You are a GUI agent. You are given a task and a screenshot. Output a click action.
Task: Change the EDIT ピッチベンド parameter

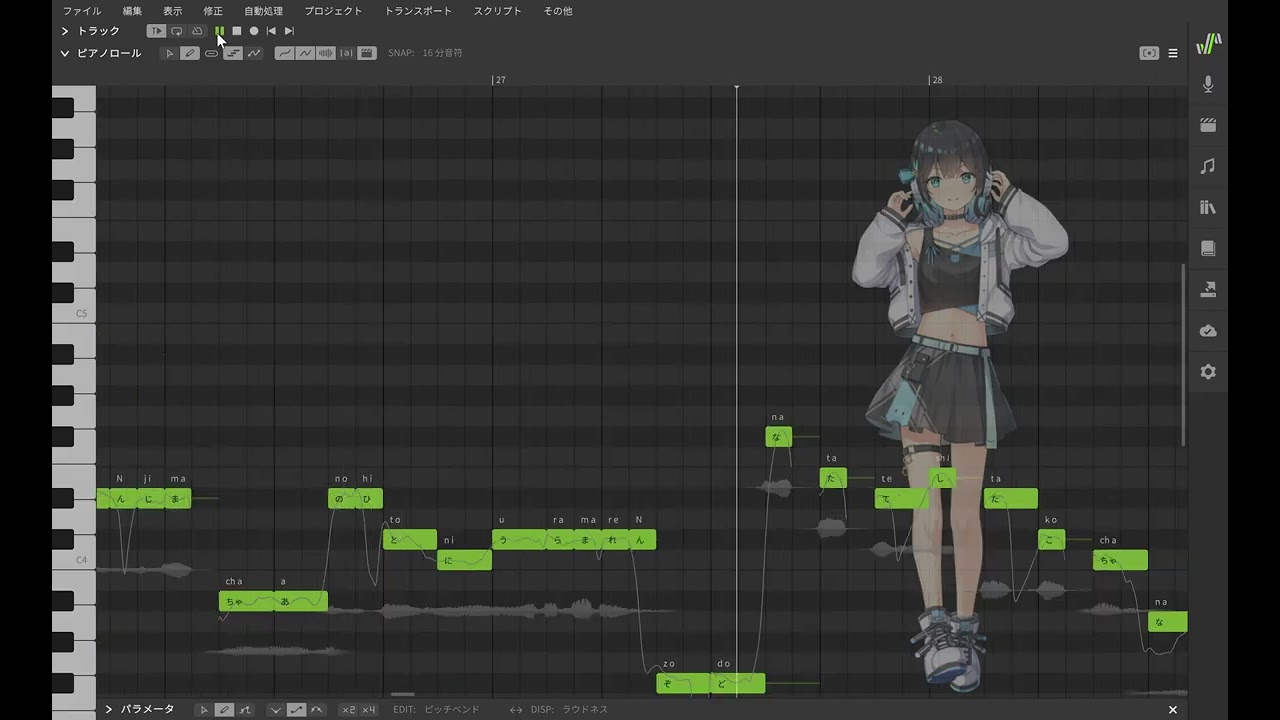point(451,709)
